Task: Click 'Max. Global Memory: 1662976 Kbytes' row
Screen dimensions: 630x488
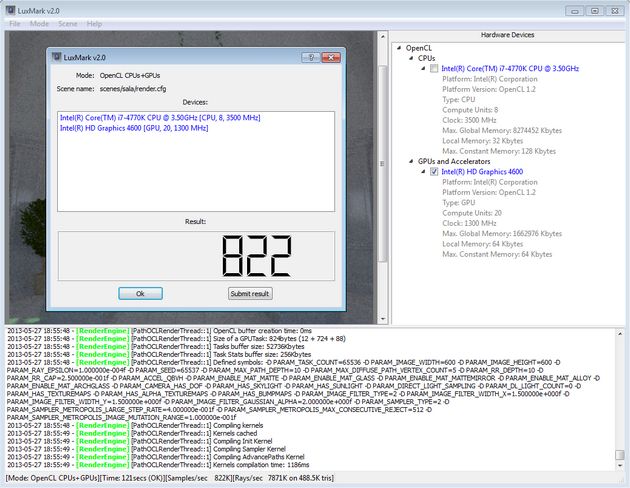Action: coord(502,234)
